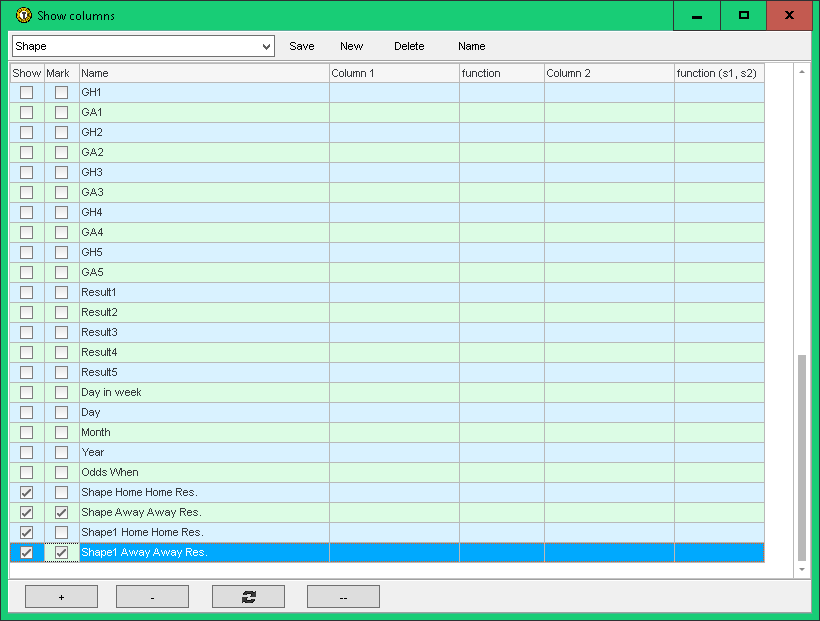820x621 pixels.
Task: Tick the Show checkbox for Odds When
Action: coord(27,472)
